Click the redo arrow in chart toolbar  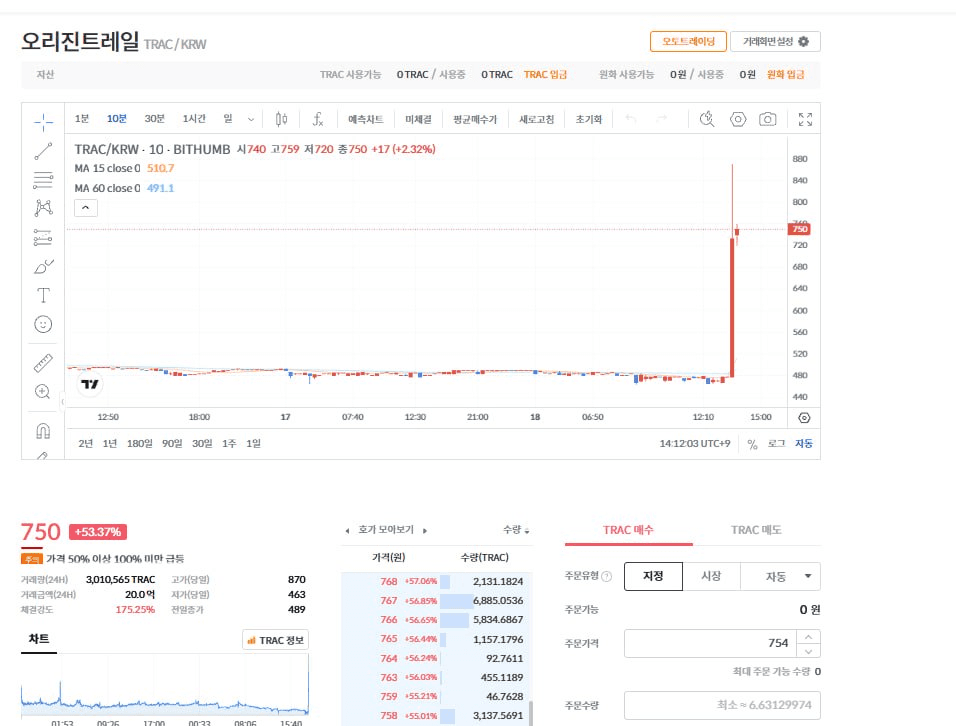[x=662, y=119]
